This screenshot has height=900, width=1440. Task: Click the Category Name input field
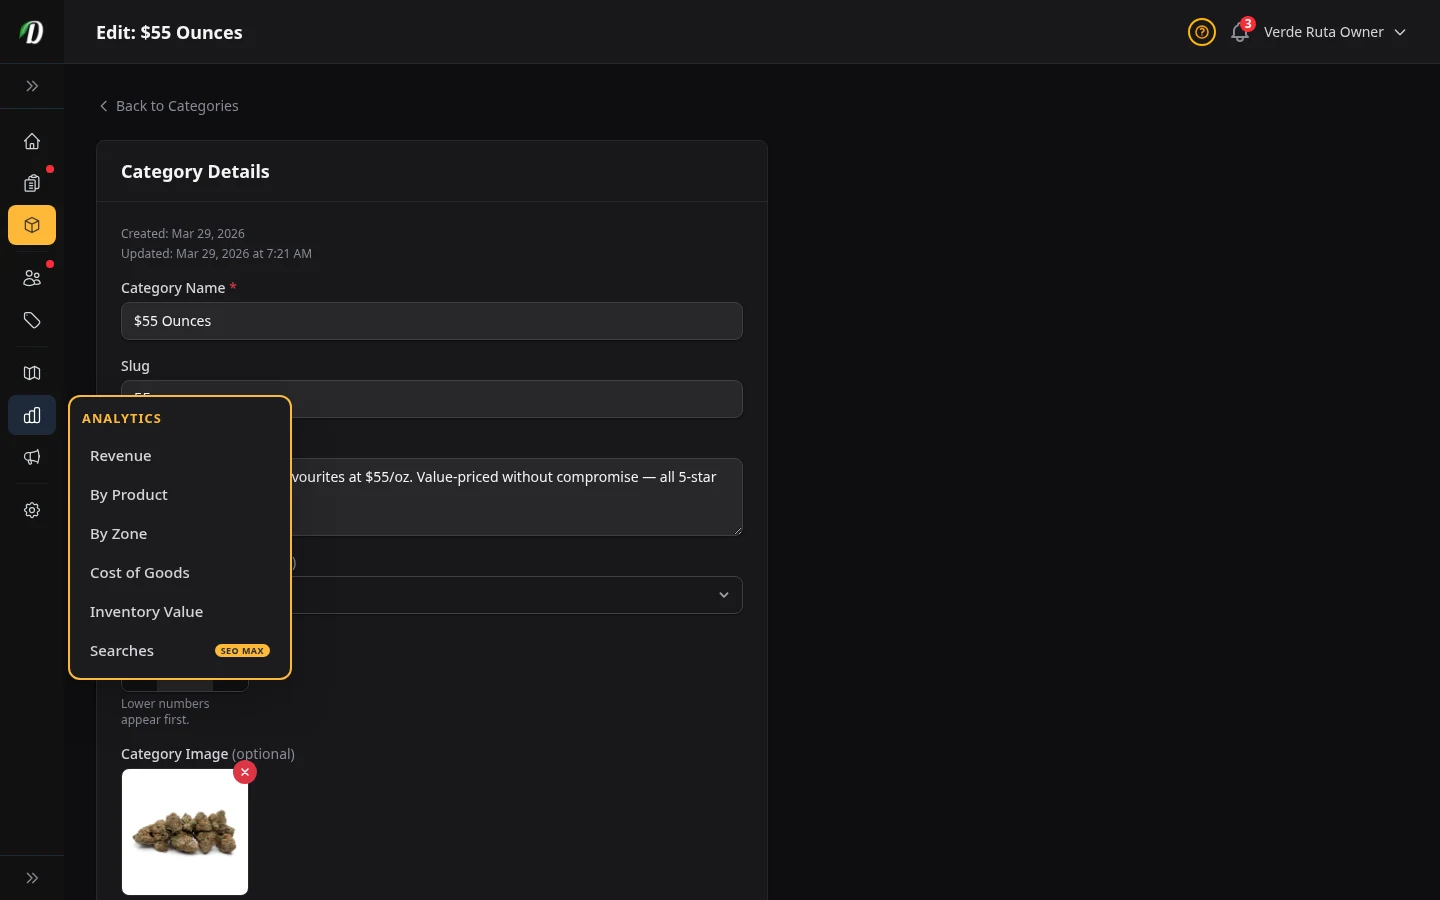(x=432, y=321)
